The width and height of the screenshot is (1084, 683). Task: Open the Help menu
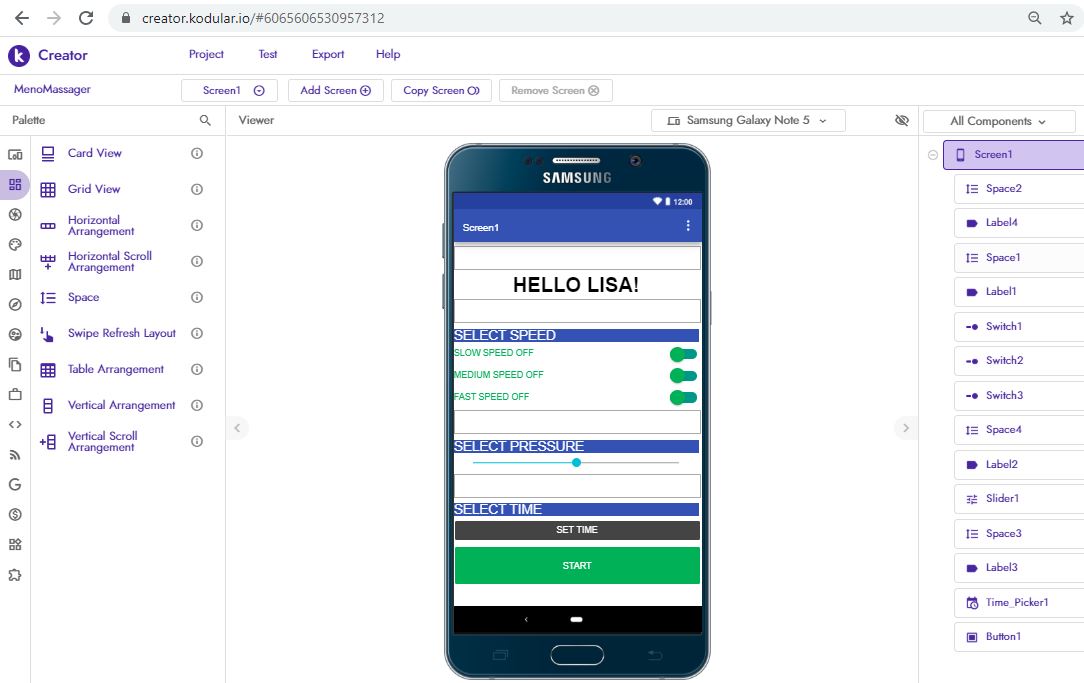pyautogui.click(x=388, y=54)
